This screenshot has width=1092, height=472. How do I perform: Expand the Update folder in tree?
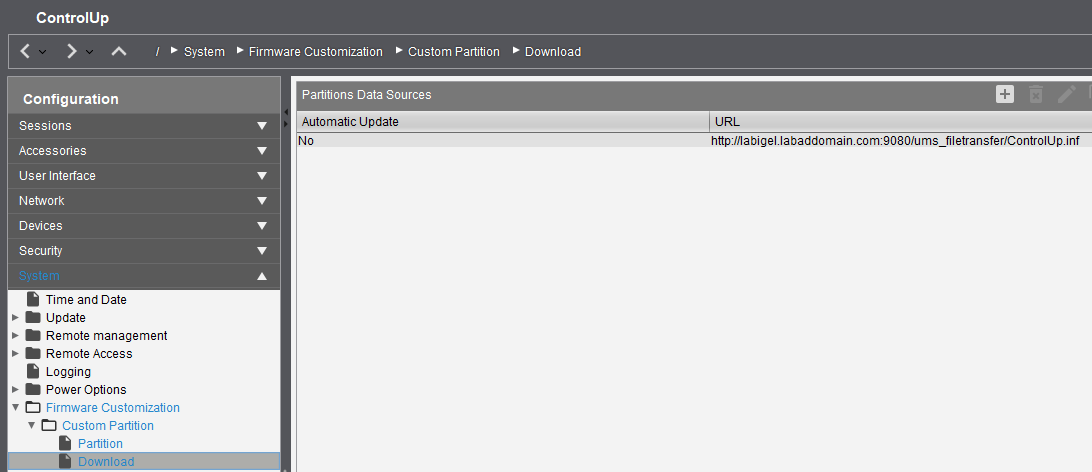(15, 318)
